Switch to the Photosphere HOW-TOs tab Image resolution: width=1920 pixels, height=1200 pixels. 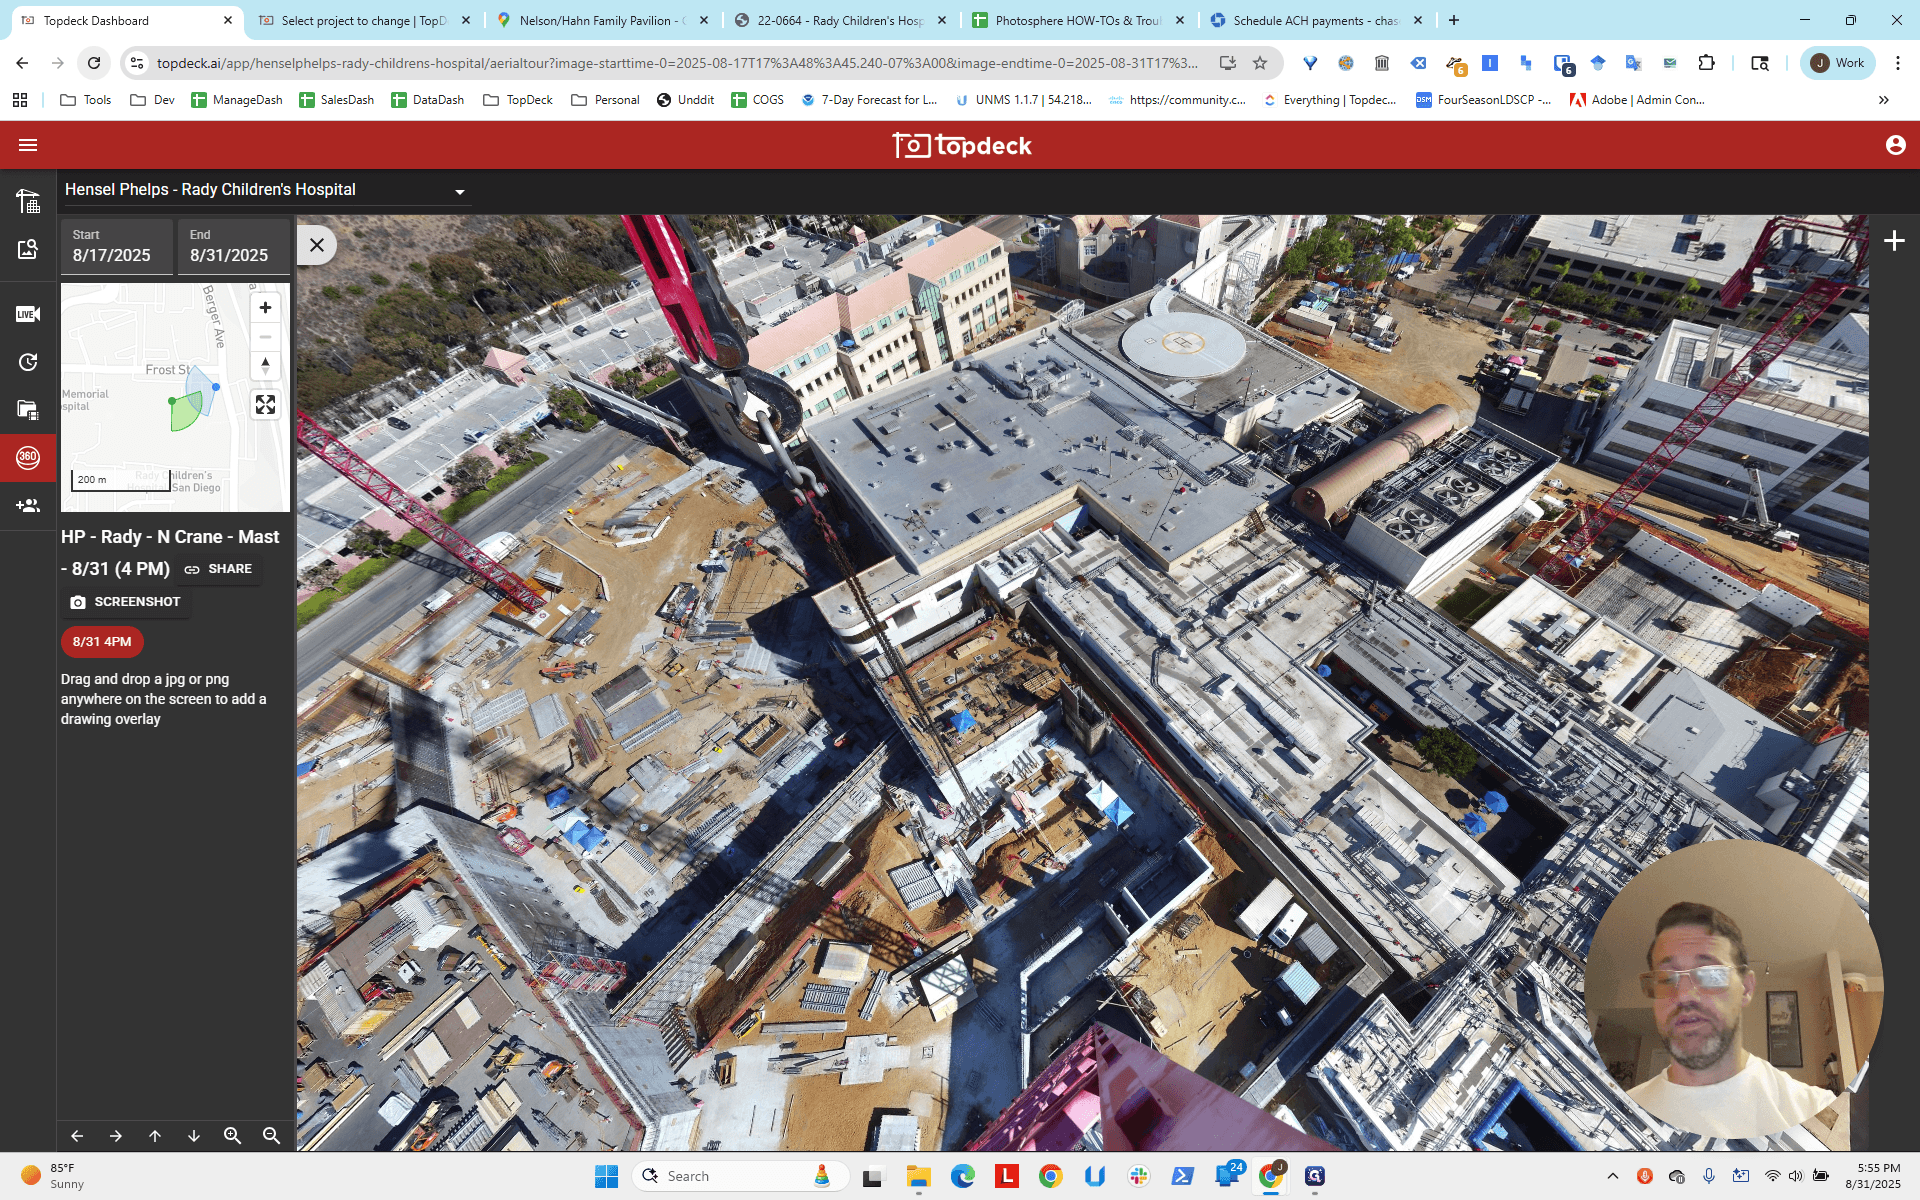(1078, 20)
